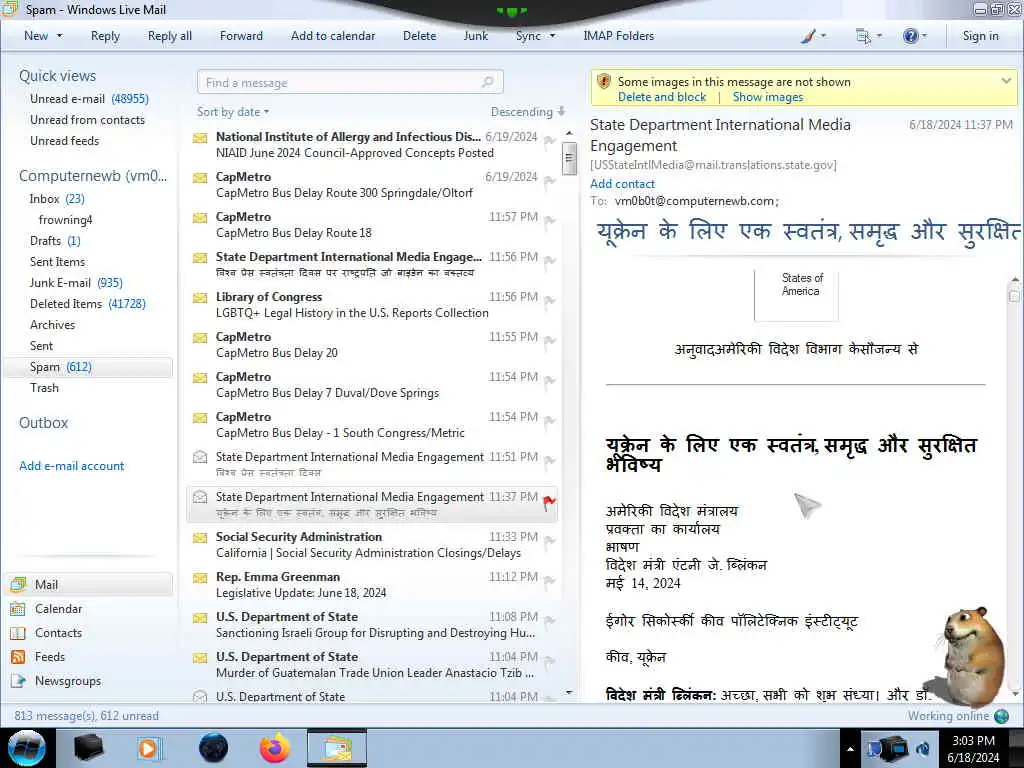Viewport: 1024px width, 768px height.
Task: Click Add e-mail account link
Action: (71, 466)
